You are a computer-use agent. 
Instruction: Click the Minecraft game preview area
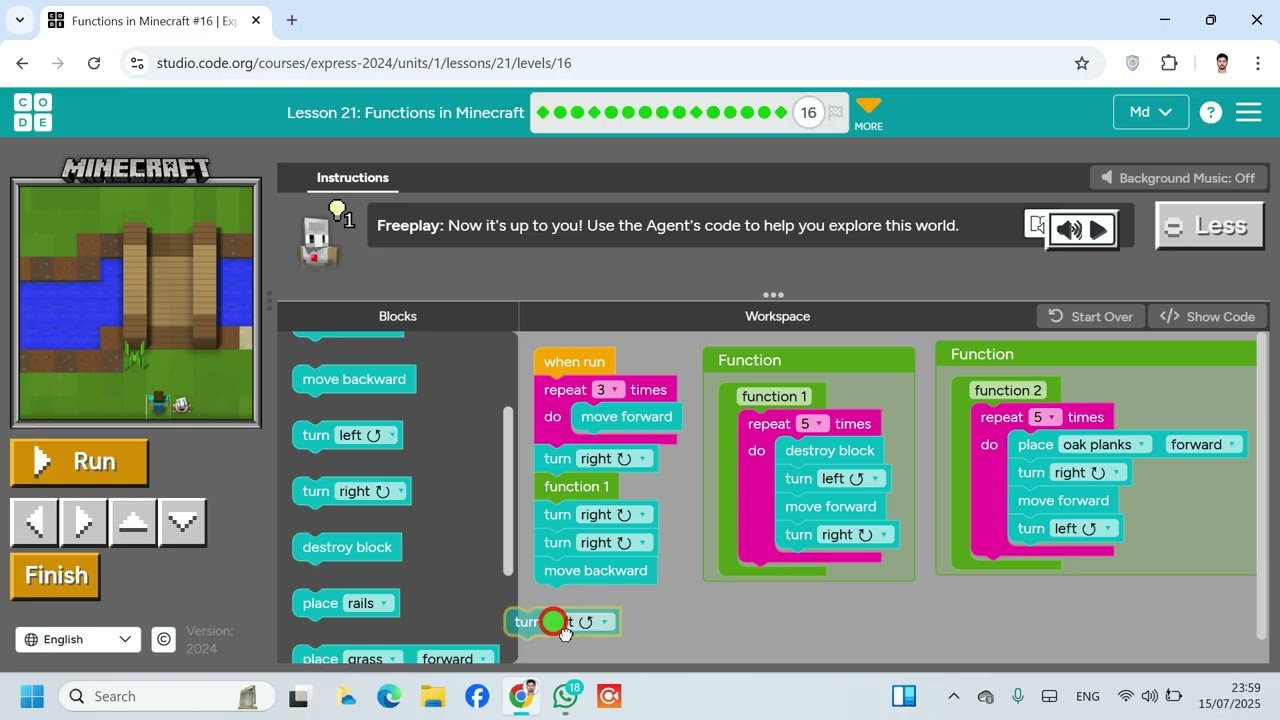[136, 303]
